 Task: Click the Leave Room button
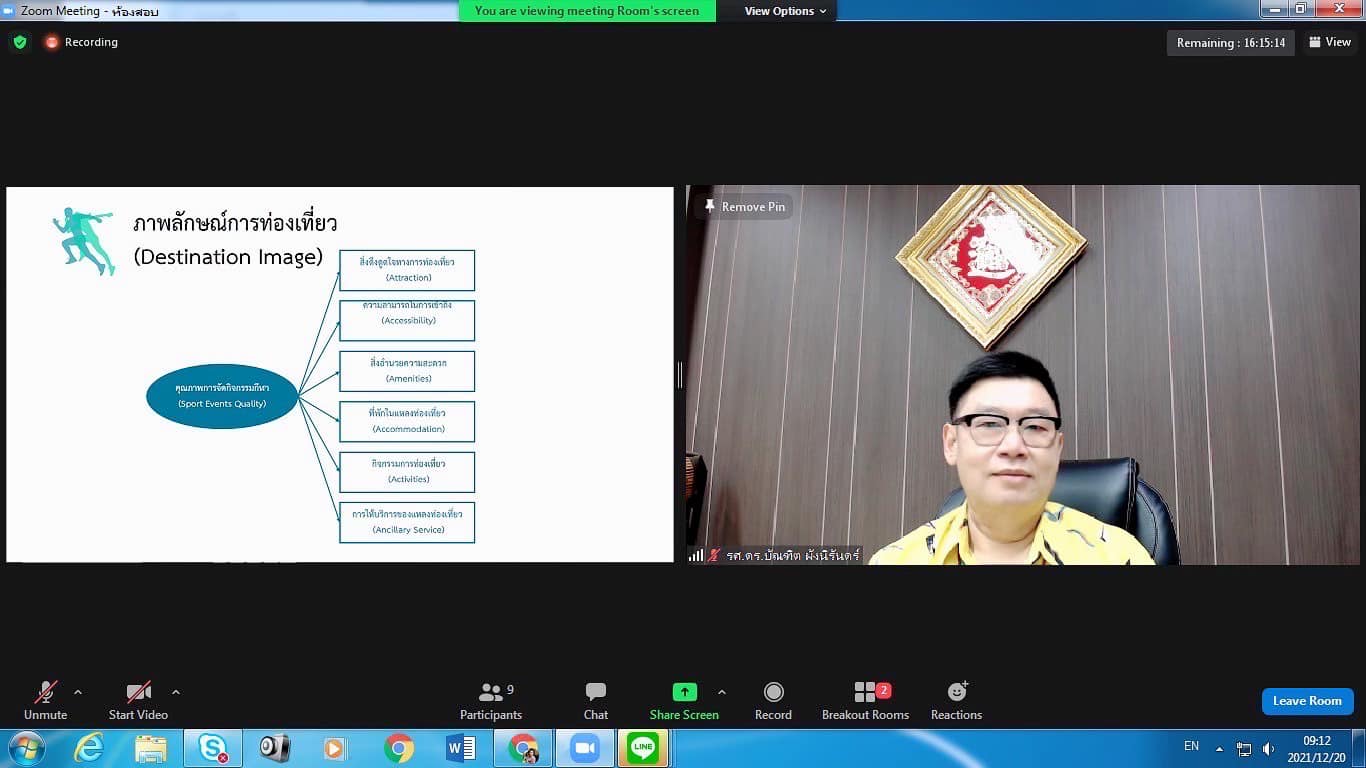click(x=1307, y=701)
